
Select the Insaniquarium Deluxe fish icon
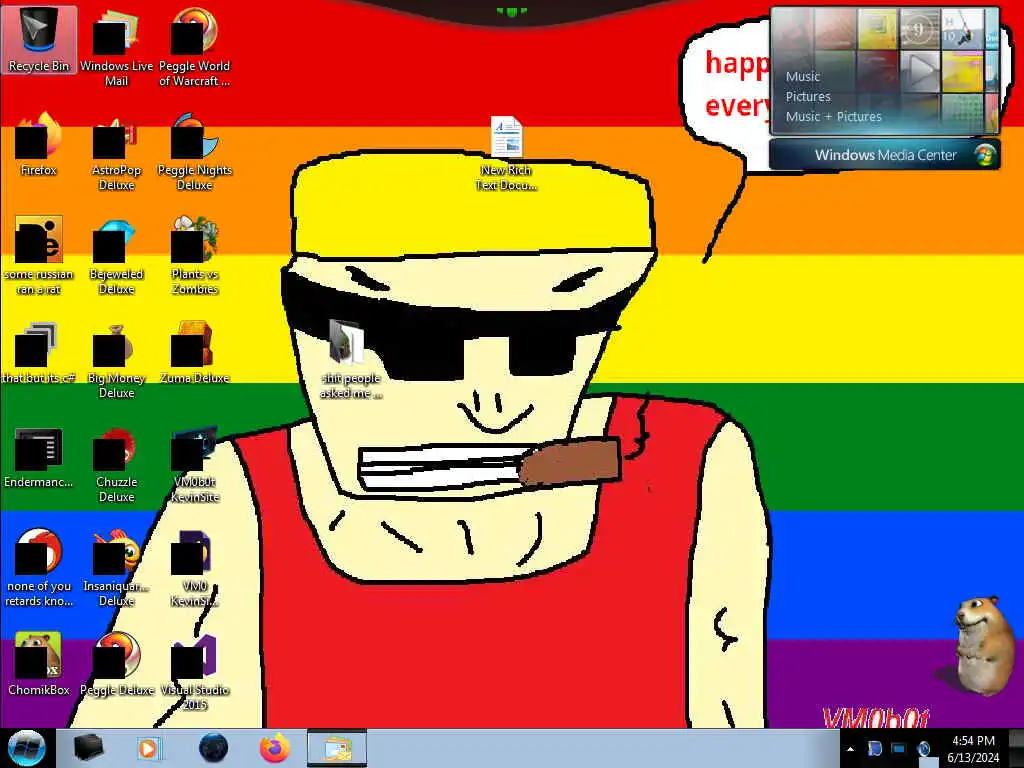[x=116, y=568]
